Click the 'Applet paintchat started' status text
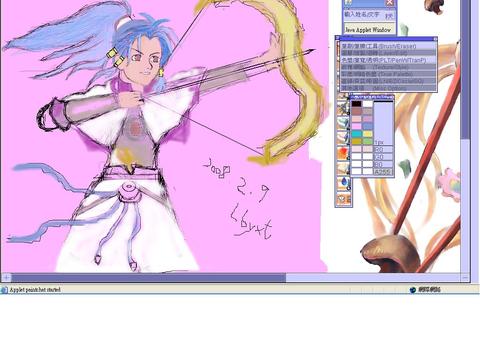The height and width of the screenshot is (360, 480). (35, 290)
